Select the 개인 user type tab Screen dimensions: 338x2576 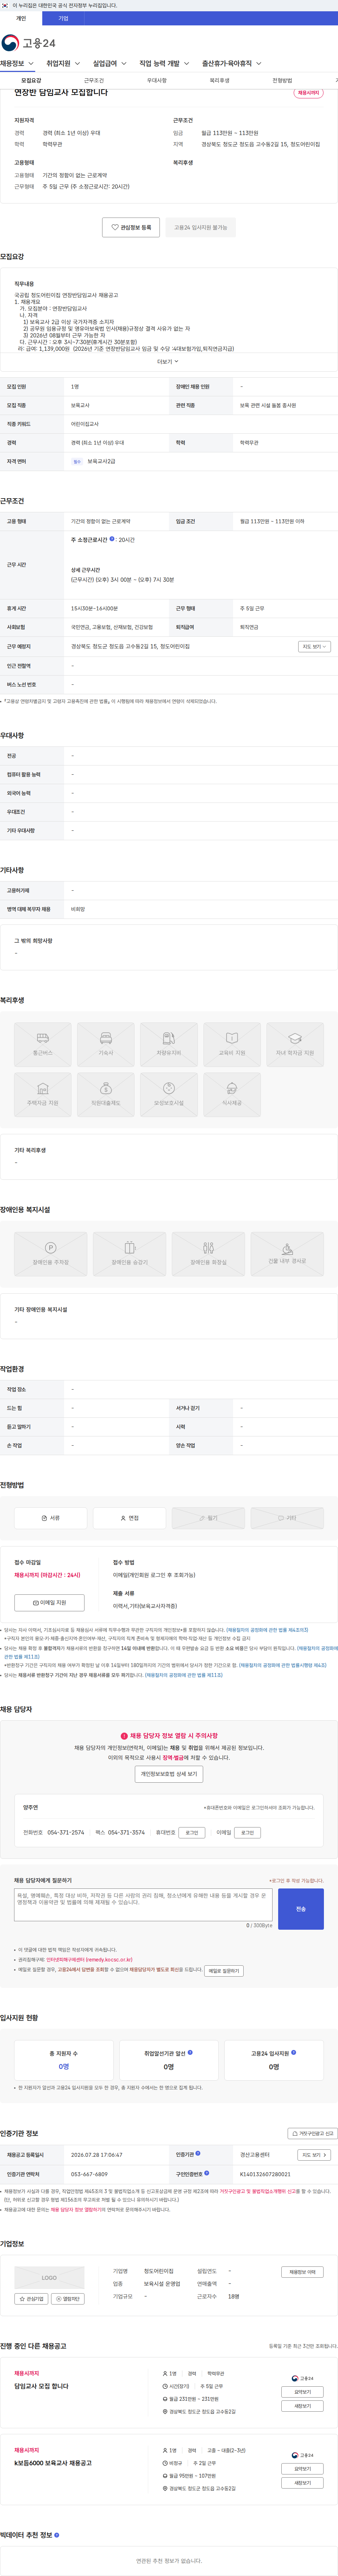(21, 18)
